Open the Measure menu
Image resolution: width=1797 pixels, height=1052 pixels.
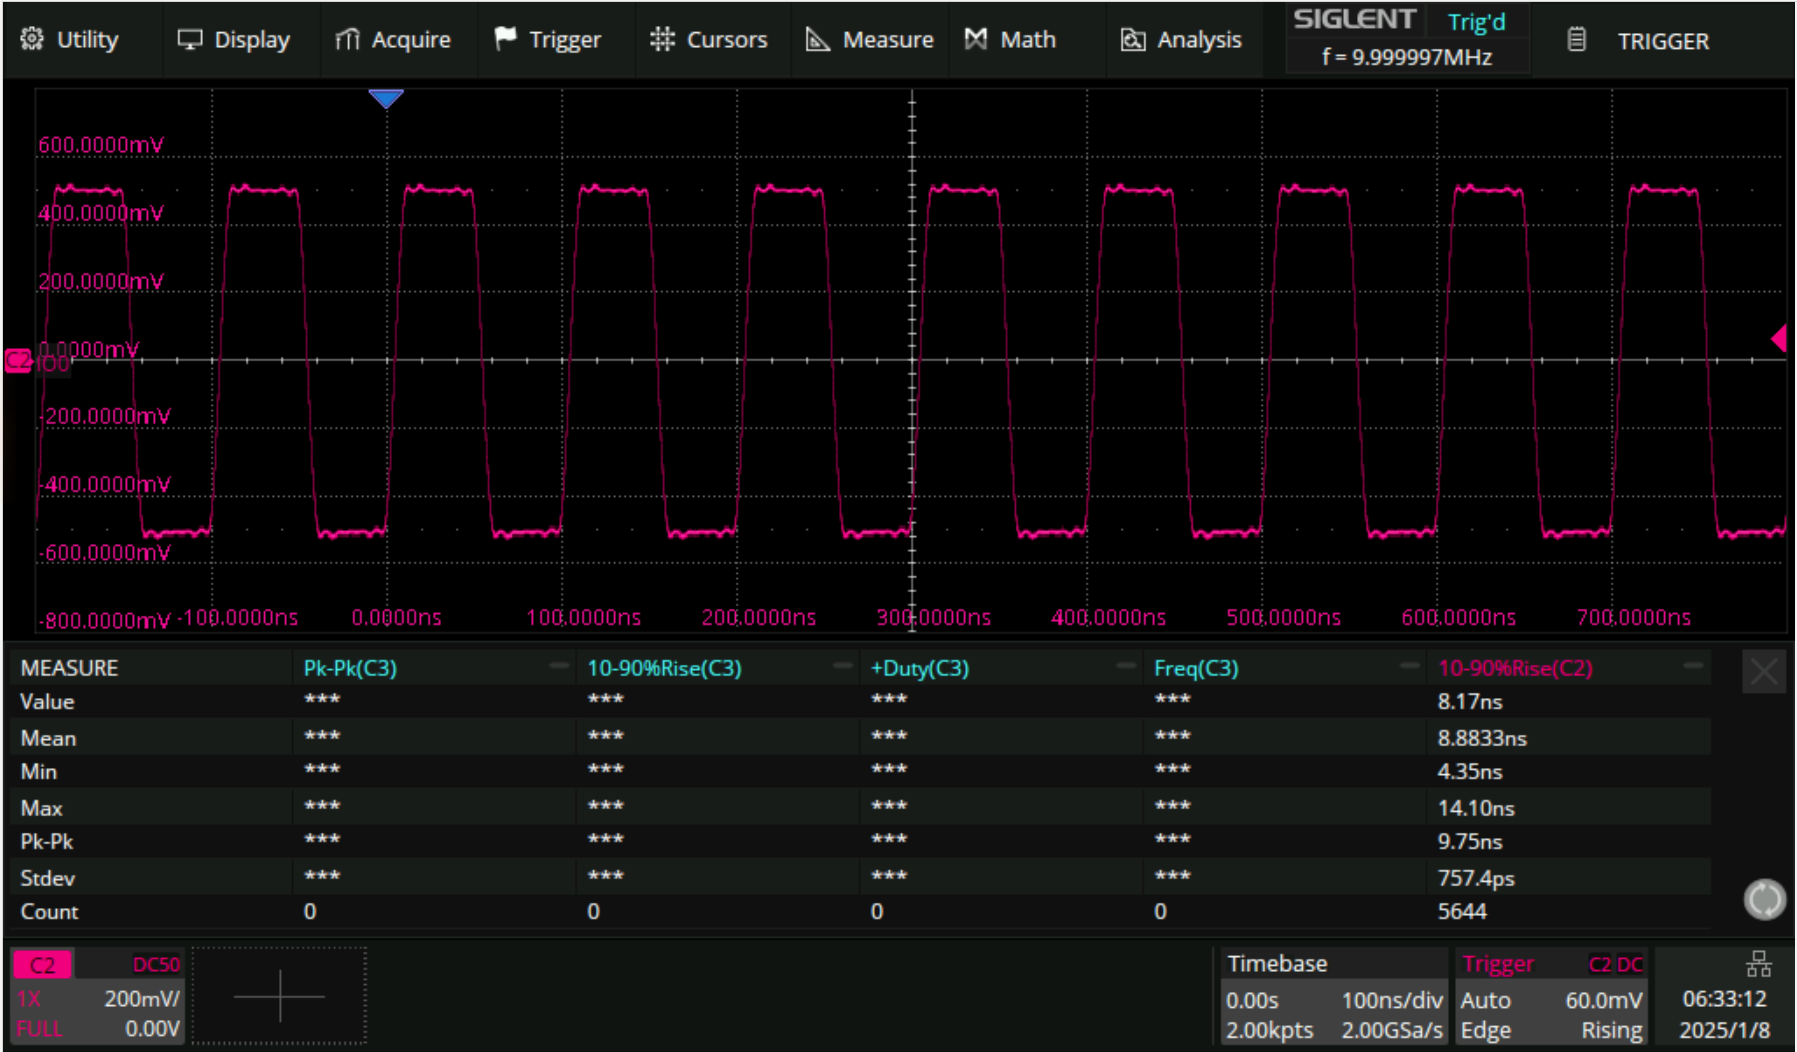coord(870,40)
